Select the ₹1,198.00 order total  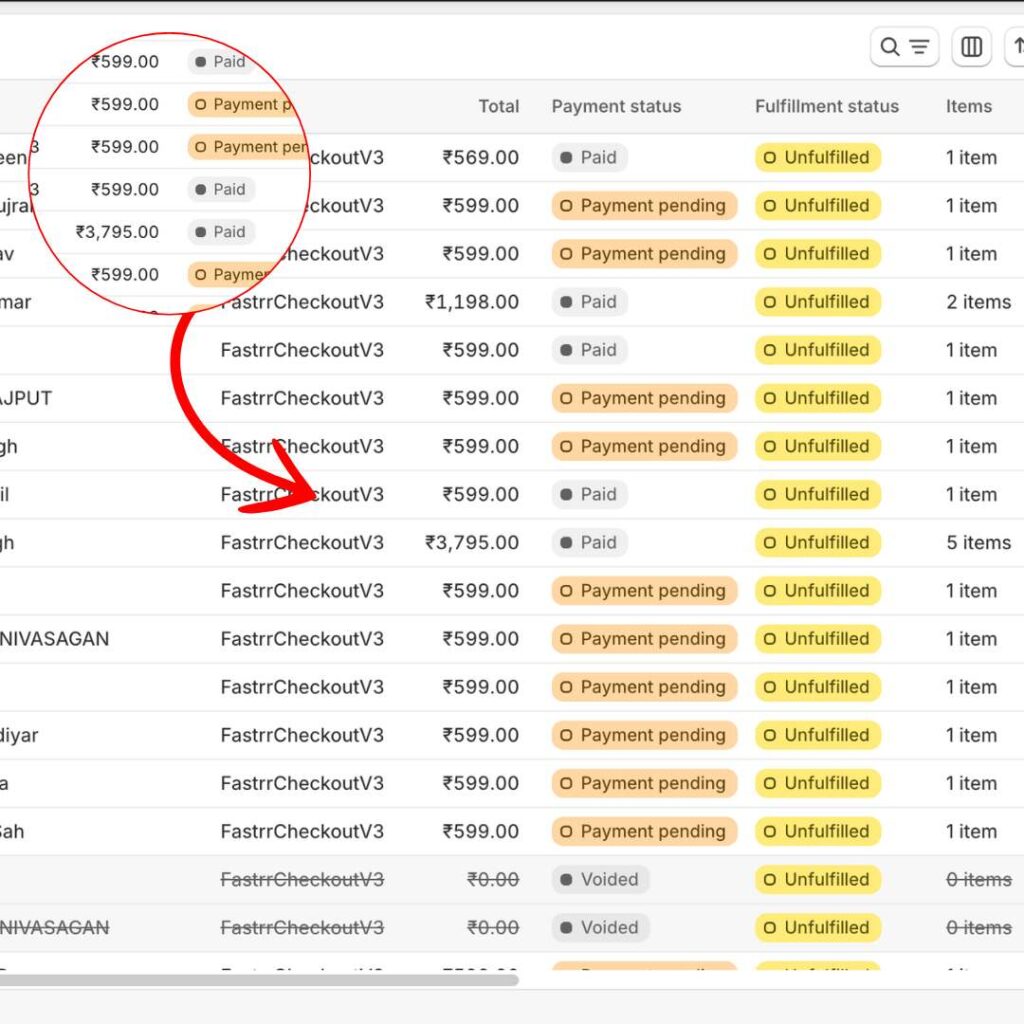tap(471, 302)
